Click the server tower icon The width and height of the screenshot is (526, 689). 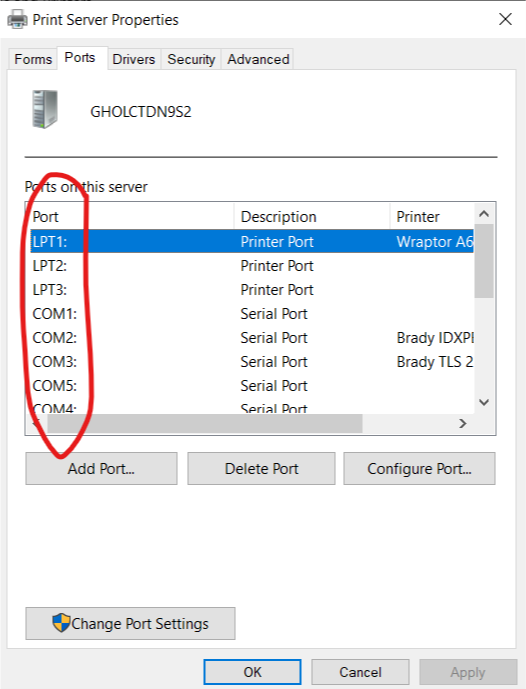click(x=45, y=109)
